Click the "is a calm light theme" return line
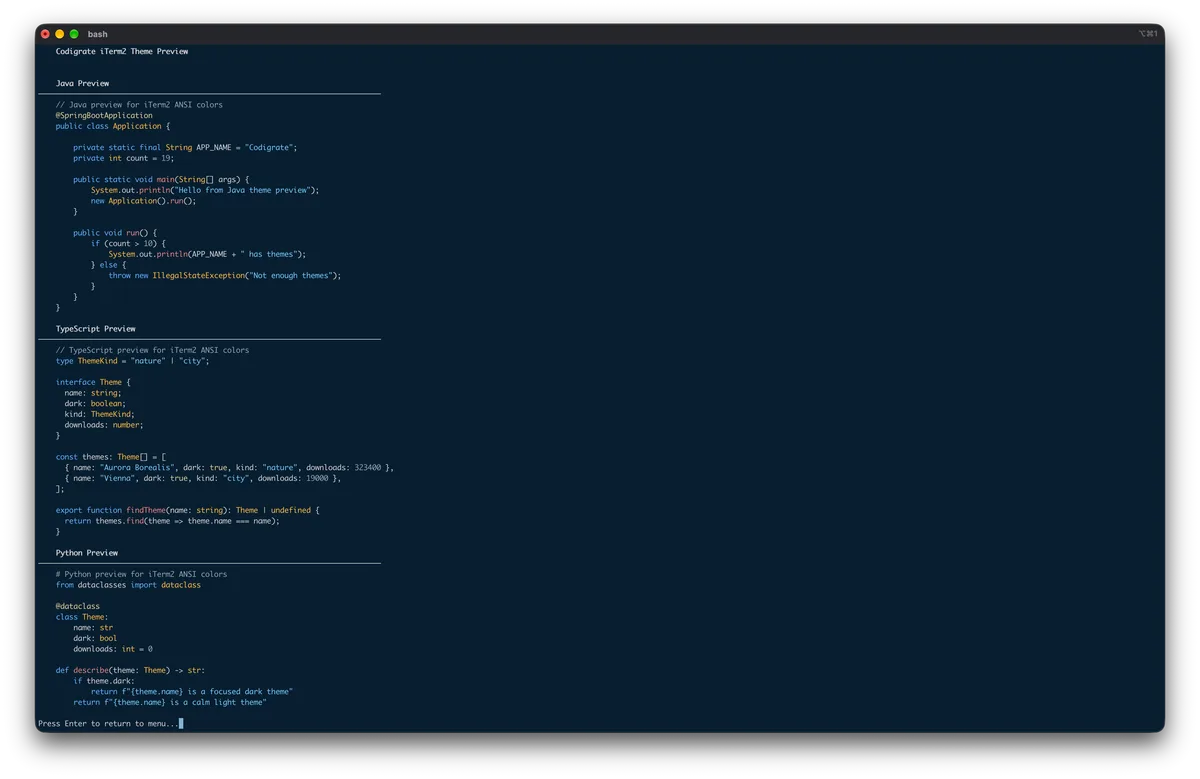Viewport: 1200px width, 779px height. click(x=170, y=702)
